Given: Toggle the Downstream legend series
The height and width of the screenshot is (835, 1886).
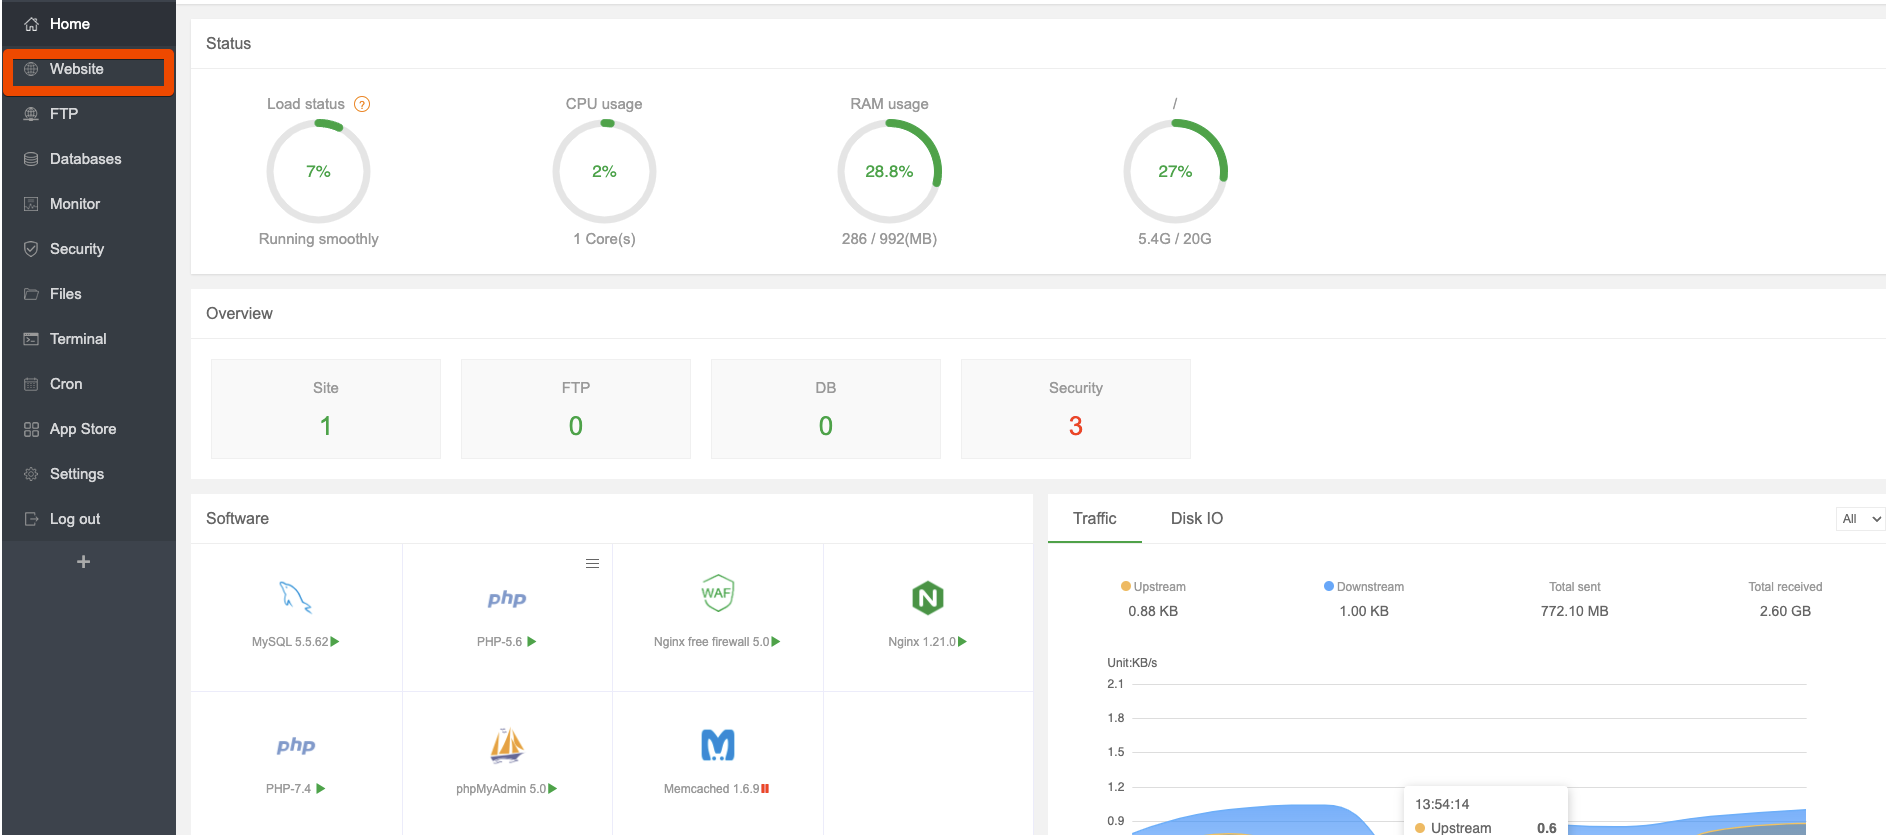Looking at the screenshot, I should pyautogui.click(x=1364, y=587).
